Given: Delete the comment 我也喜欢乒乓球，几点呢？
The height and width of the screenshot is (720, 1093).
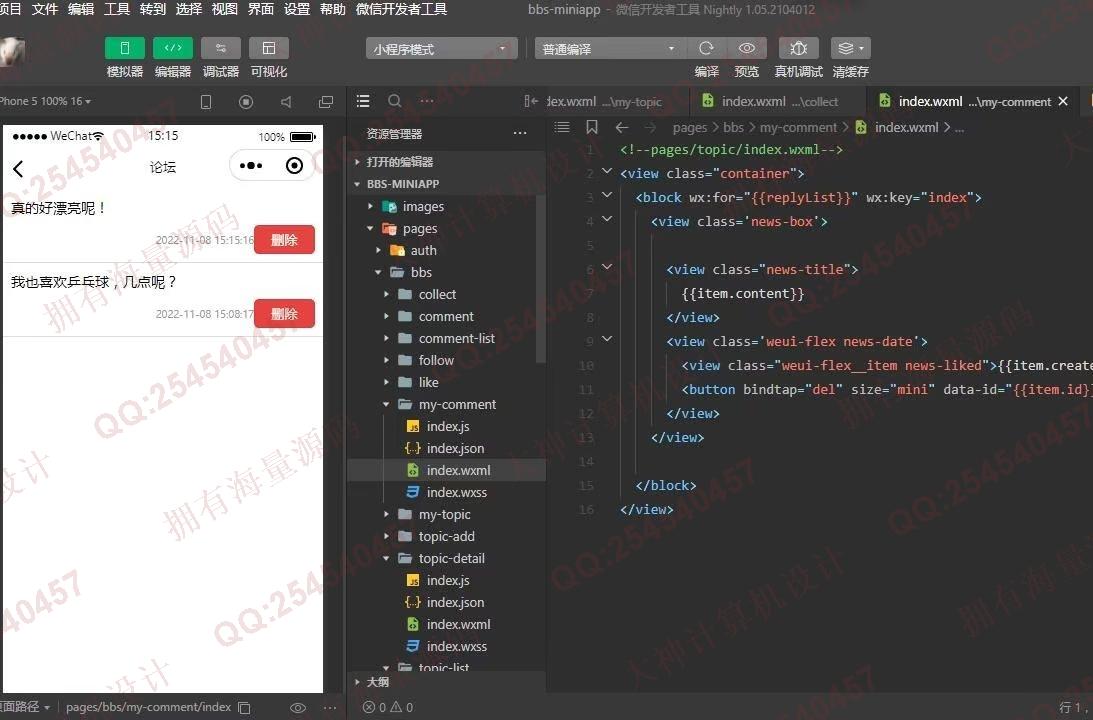Looking at the screenshot, I should pyautogui.click(x=284, y=314).
